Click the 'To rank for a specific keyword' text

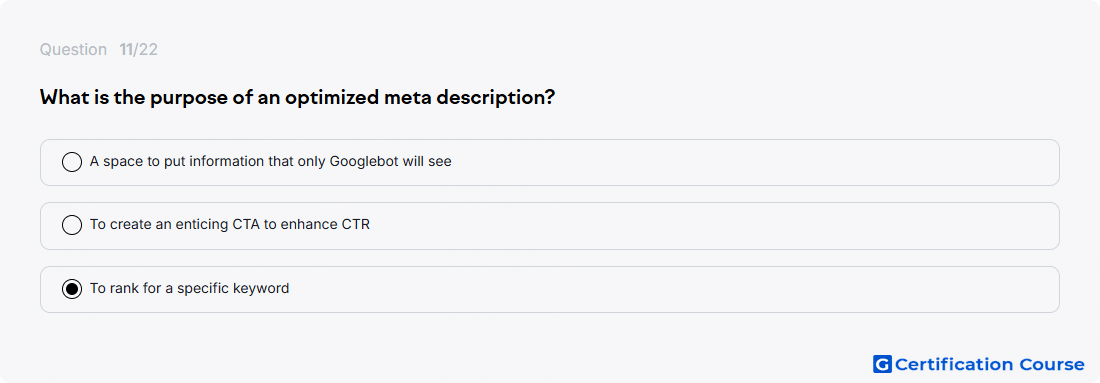click(189, 288)
